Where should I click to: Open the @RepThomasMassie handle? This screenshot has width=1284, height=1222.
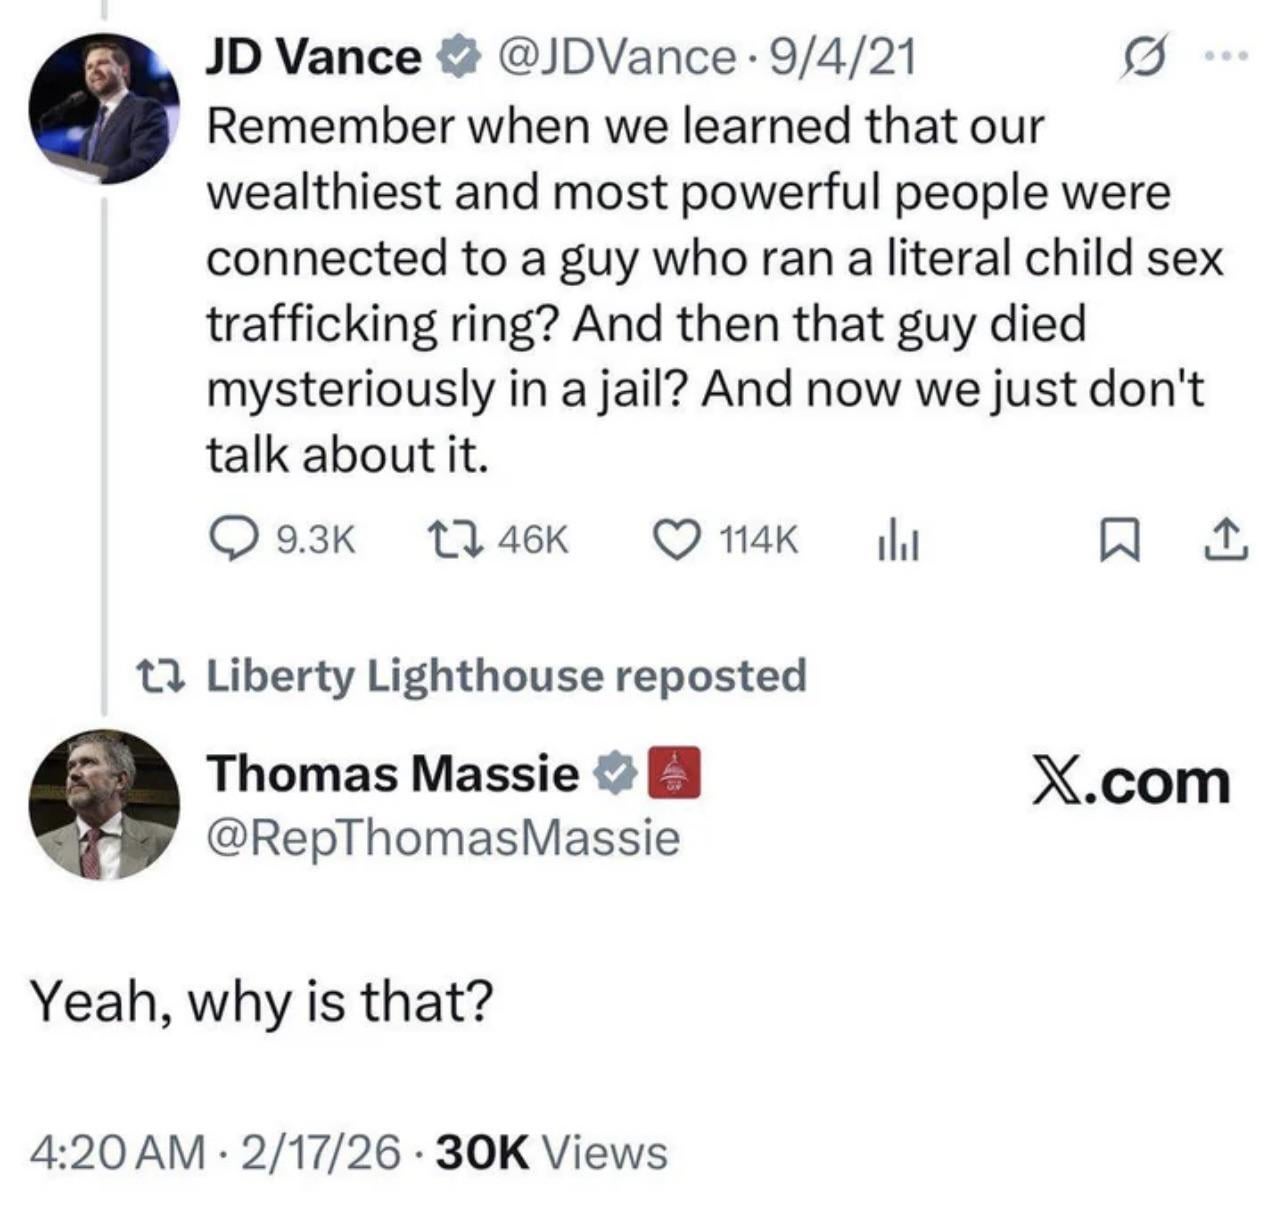[443, 838]
